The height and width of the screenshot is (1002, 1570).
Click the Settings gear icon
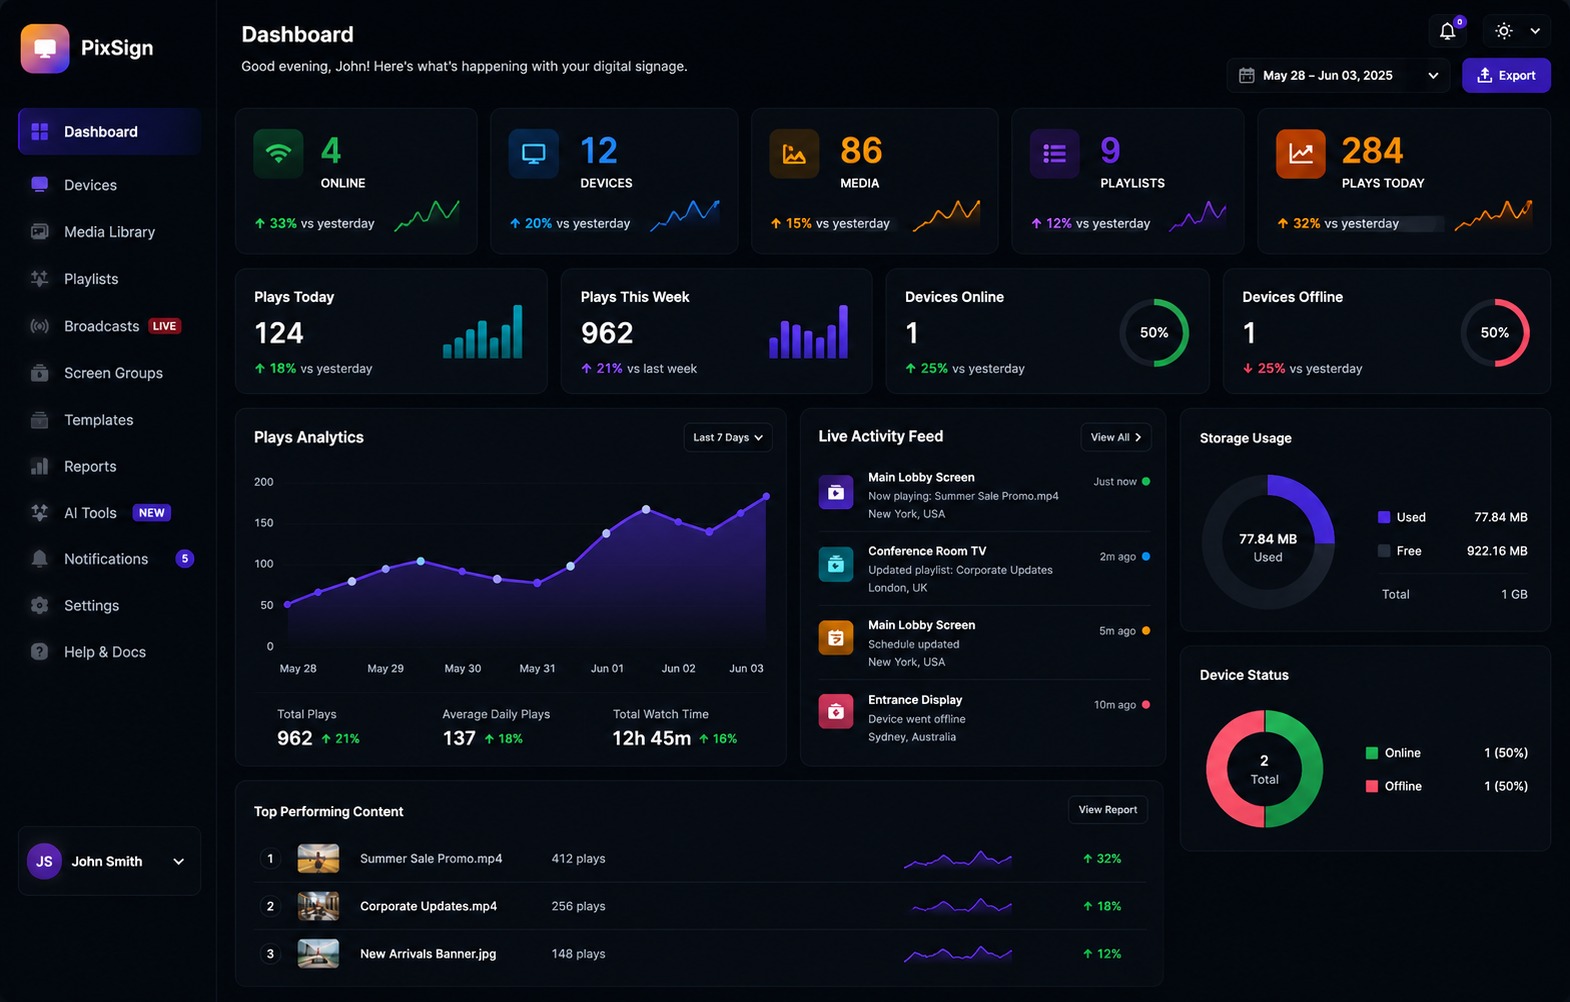pos(40,605)
